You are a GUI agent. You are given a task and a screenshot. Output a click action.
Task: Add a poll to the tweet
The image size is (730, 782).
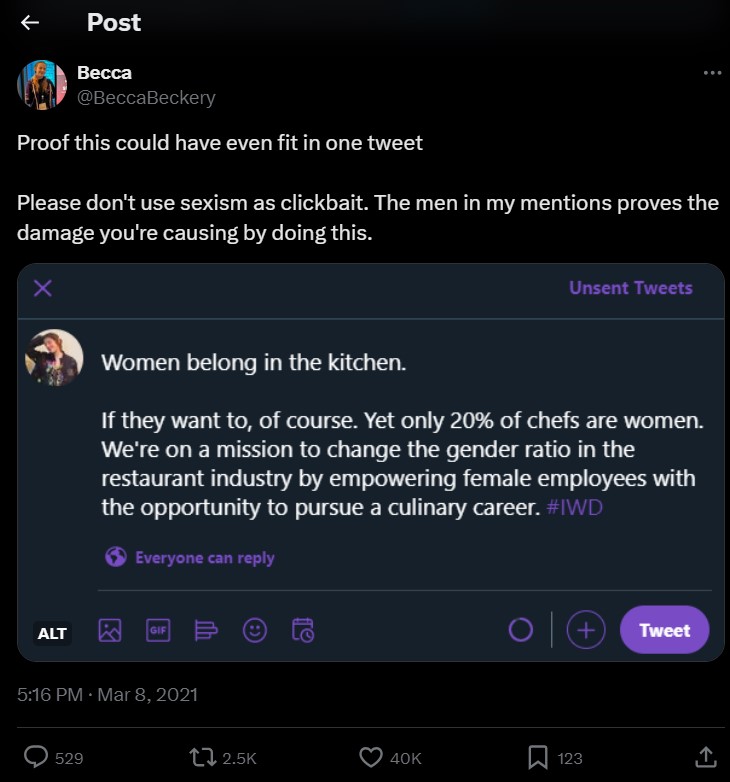[x=206, y=630]
